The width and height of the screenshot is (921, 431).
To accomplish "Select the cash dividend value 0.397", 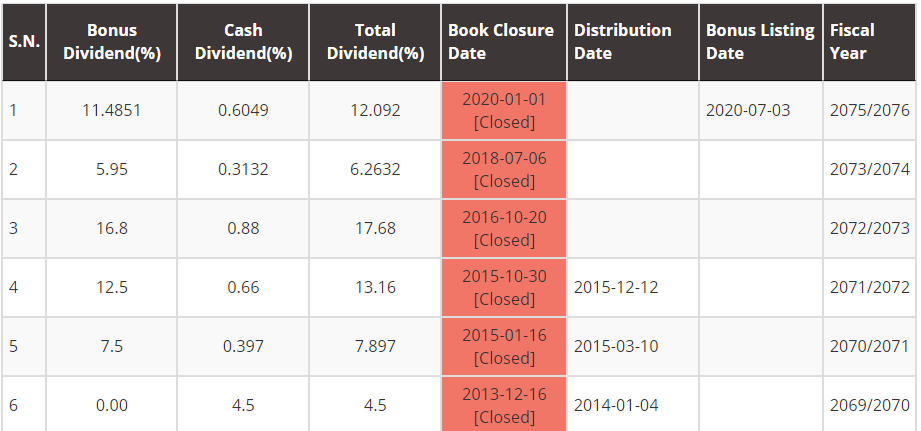I will (x=243, y=346).
